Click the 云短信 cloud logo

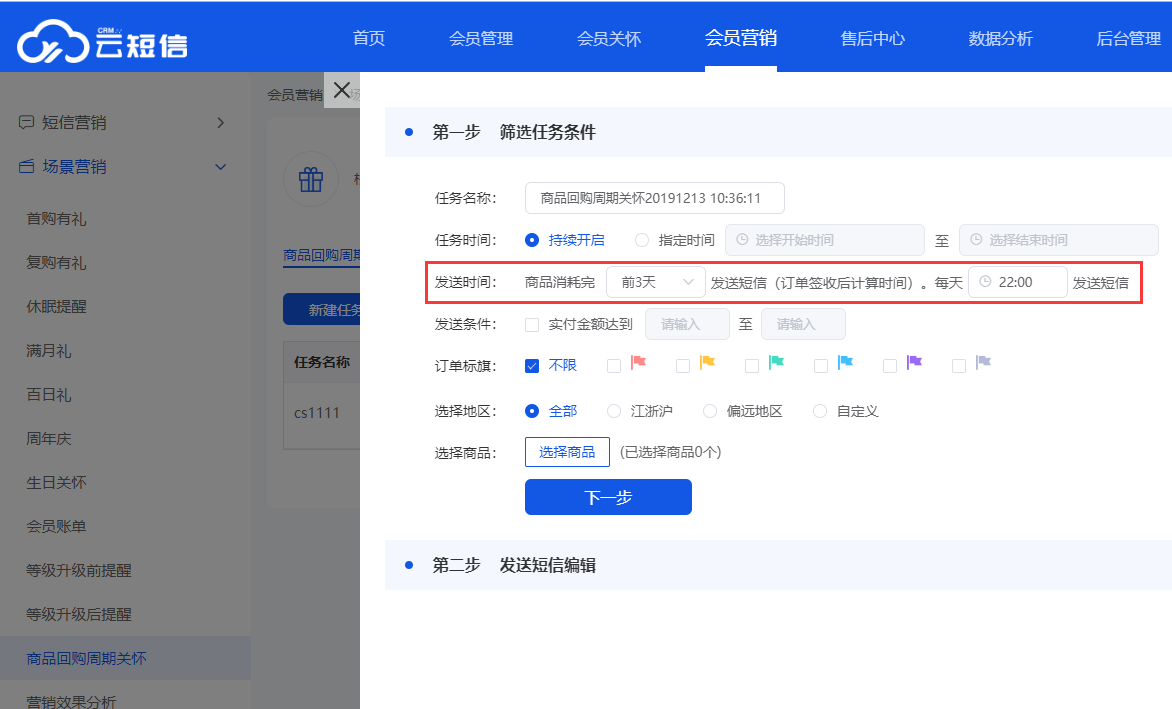(102, 41)
